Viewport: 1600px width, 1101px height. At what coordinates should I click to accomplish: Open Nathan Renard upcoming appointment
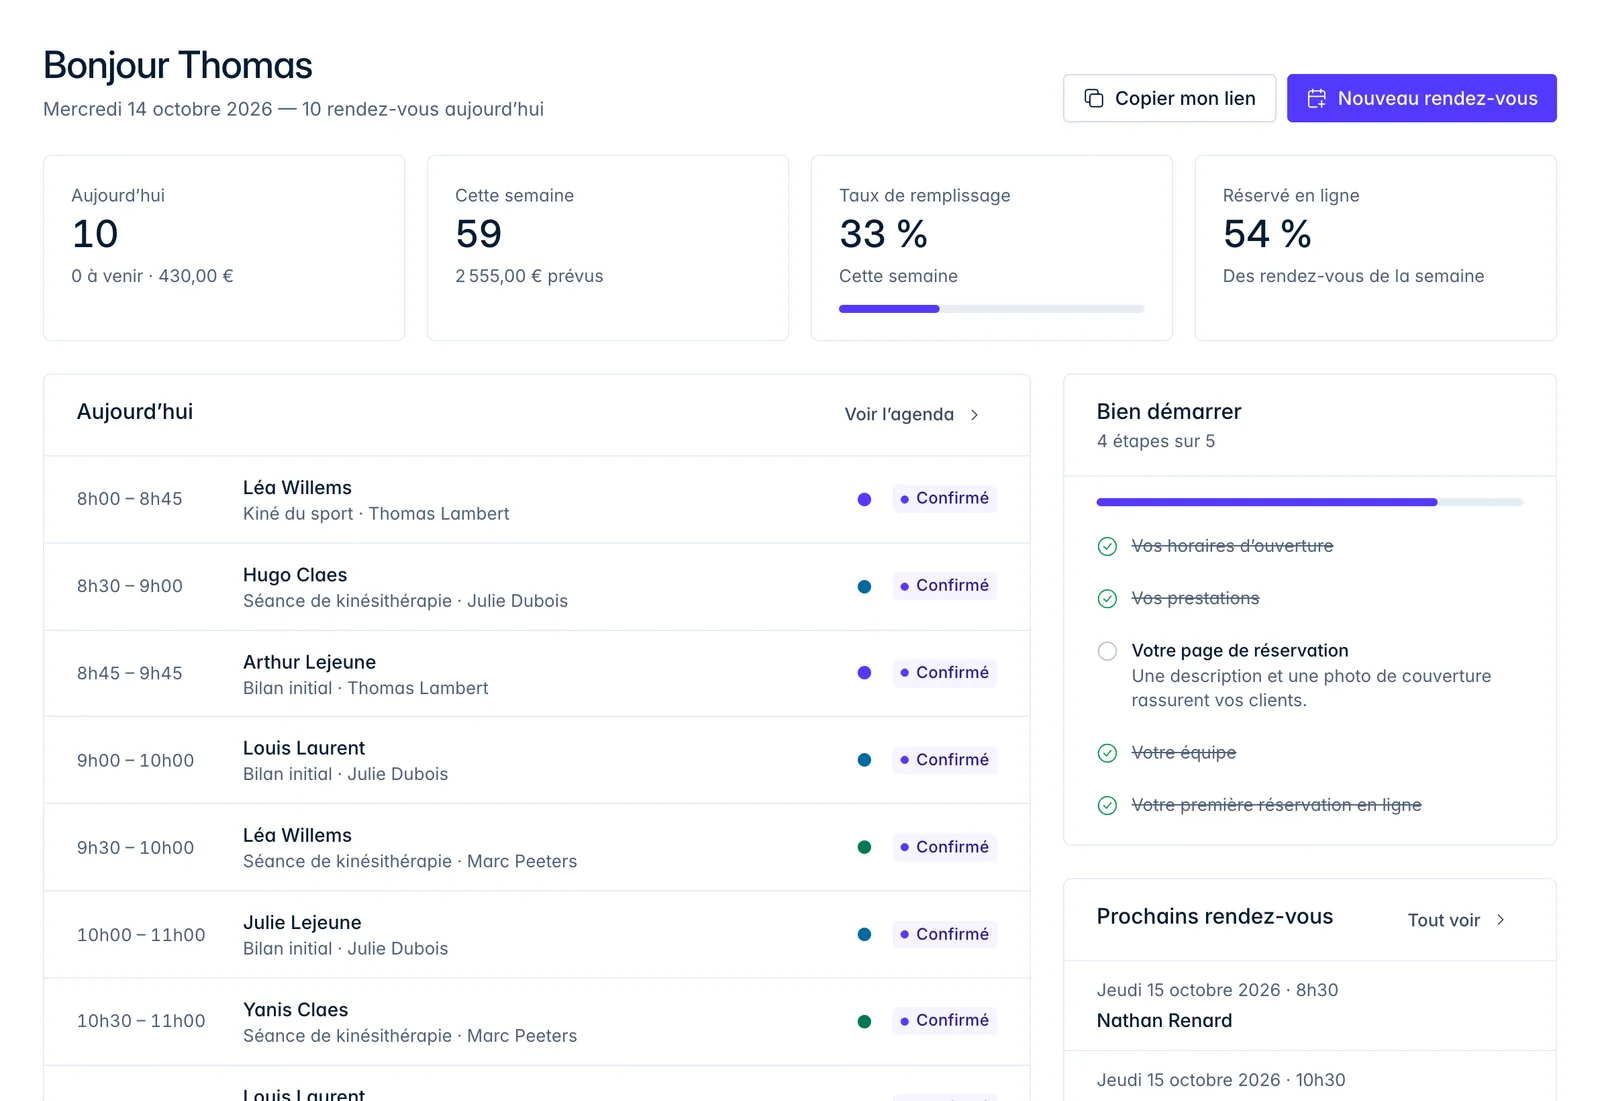point(1164,1020)
